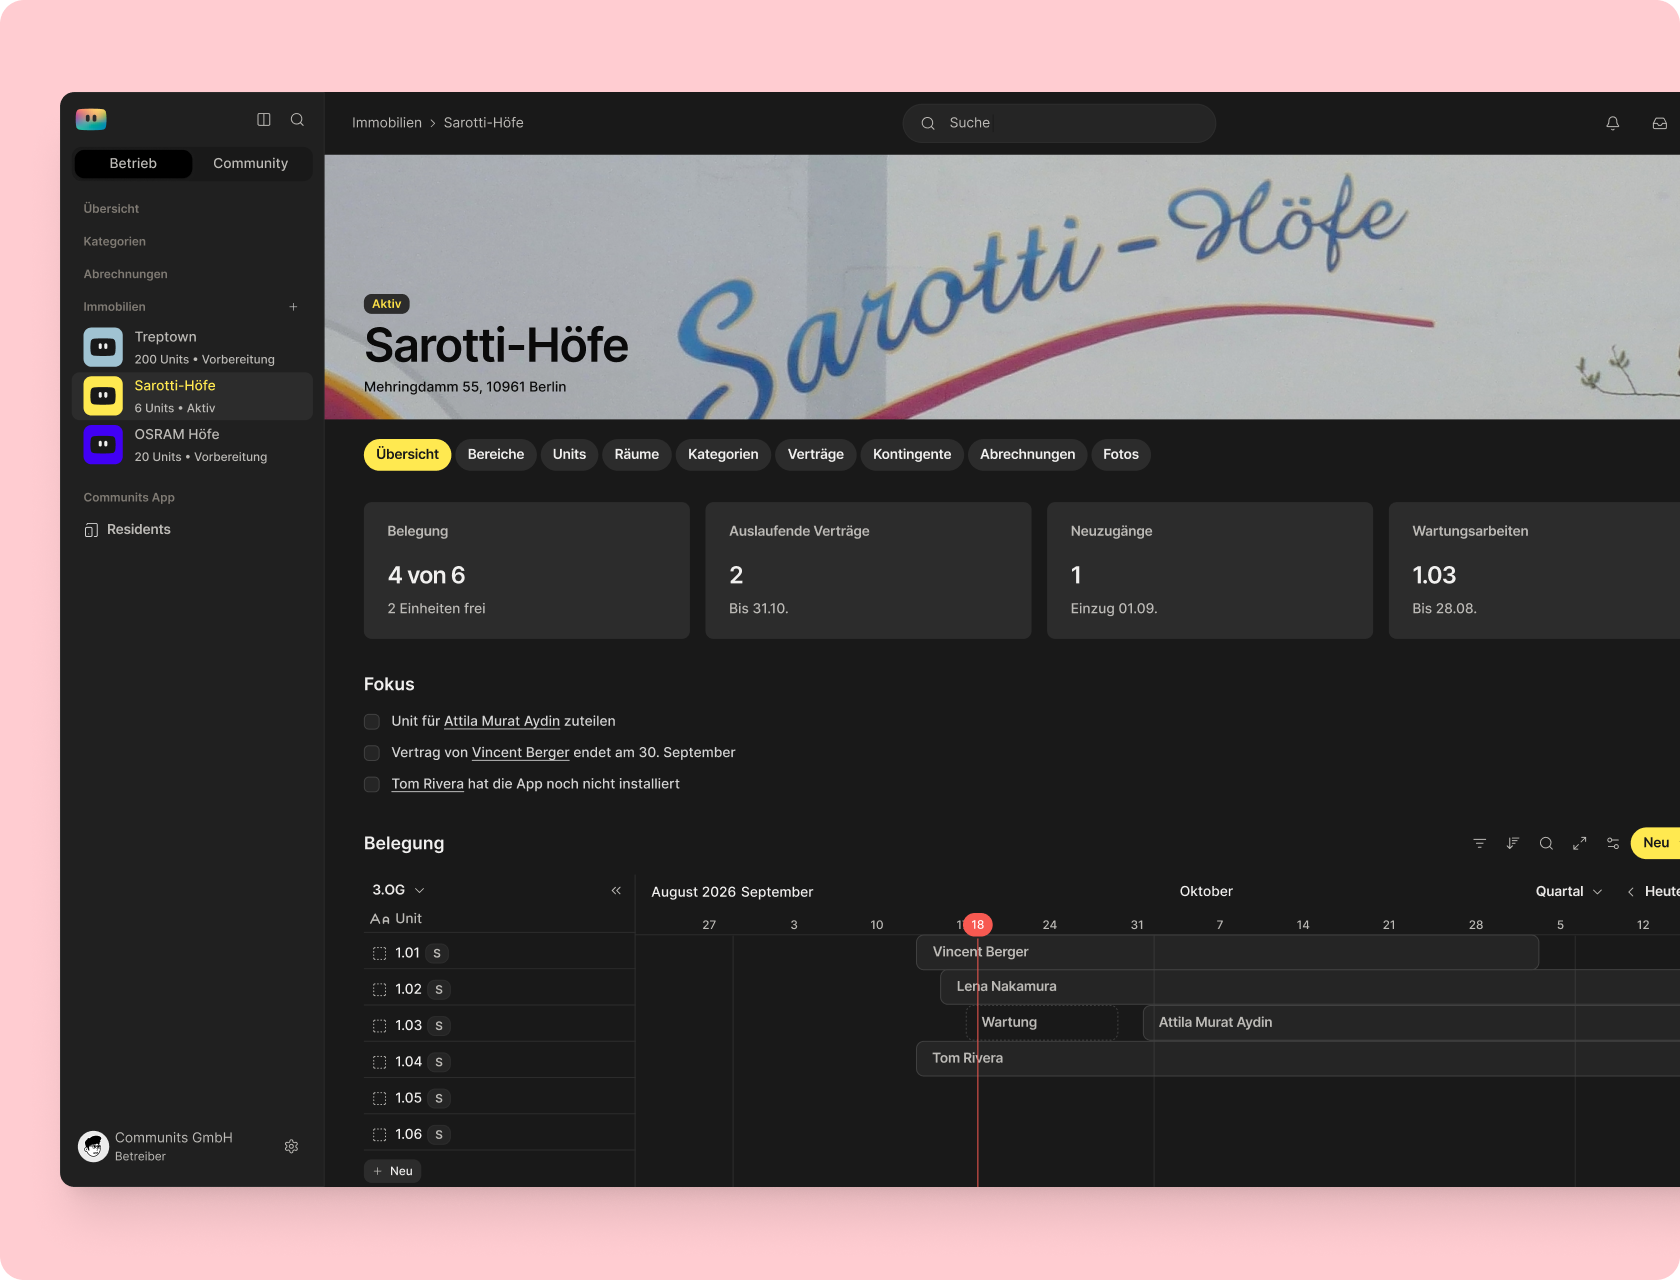Open the Kategorien tab
The image size is (1680, 1280).
click(723, 454)
